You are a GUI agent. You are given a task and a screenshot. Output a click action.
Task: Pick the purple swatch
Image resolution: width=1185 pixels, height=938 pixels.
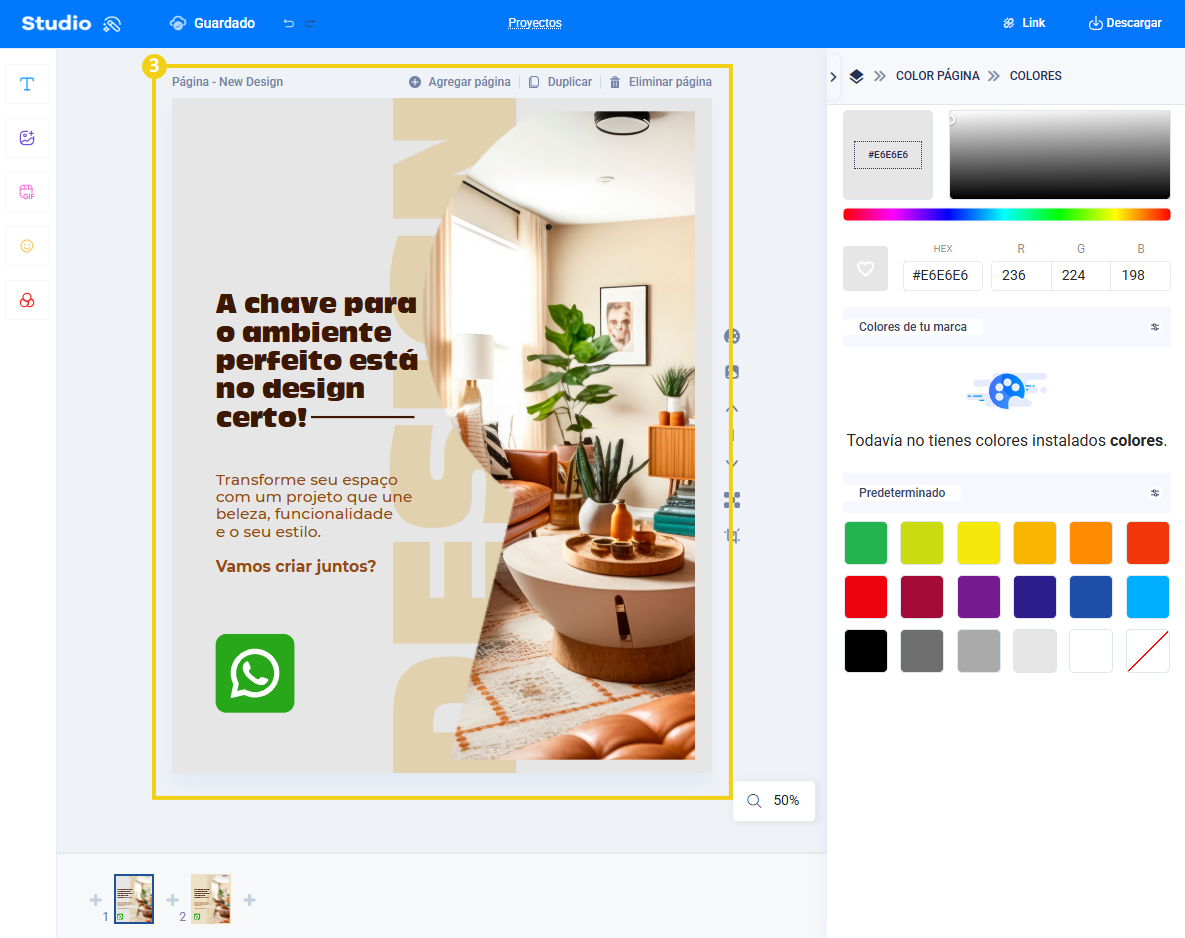979,597
